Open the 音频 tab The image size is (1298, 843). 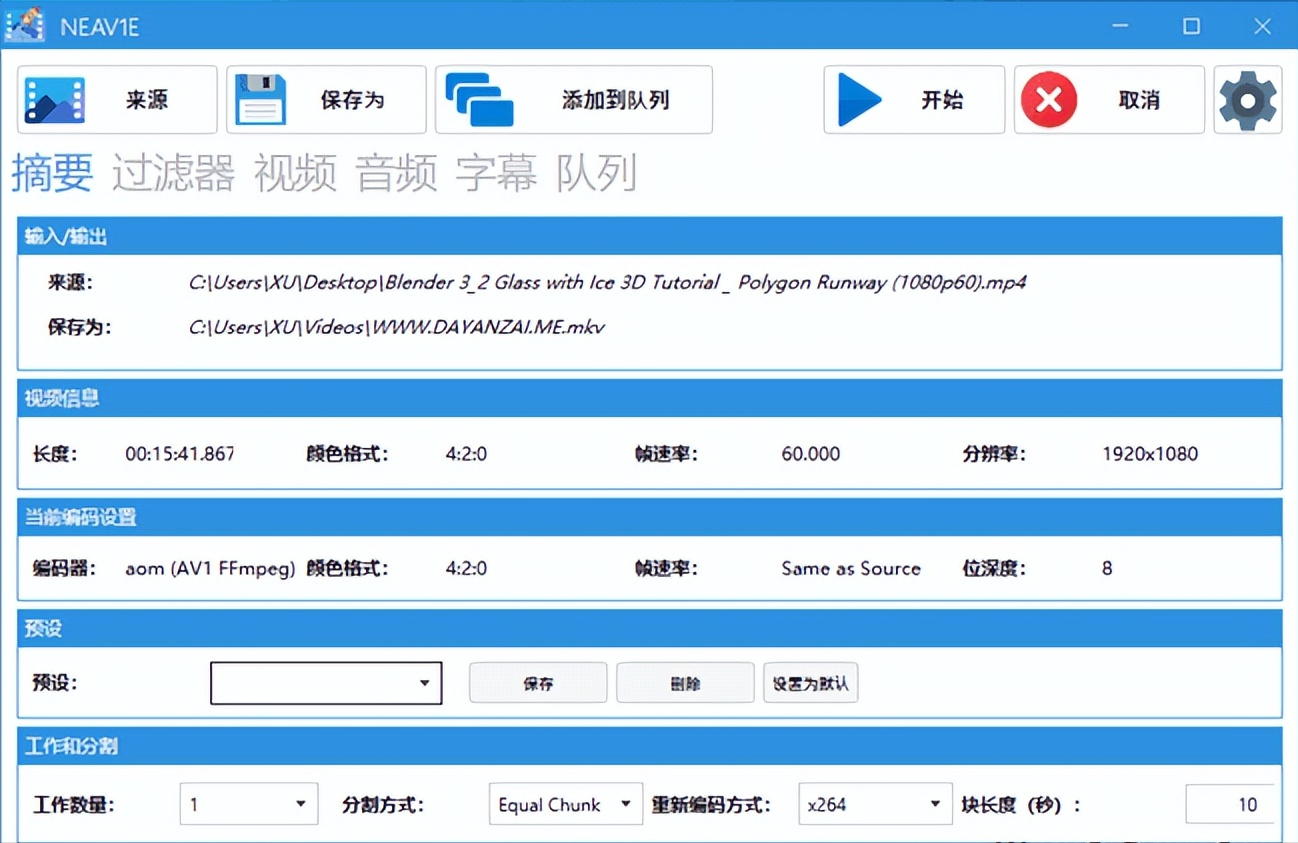[397, 174]
